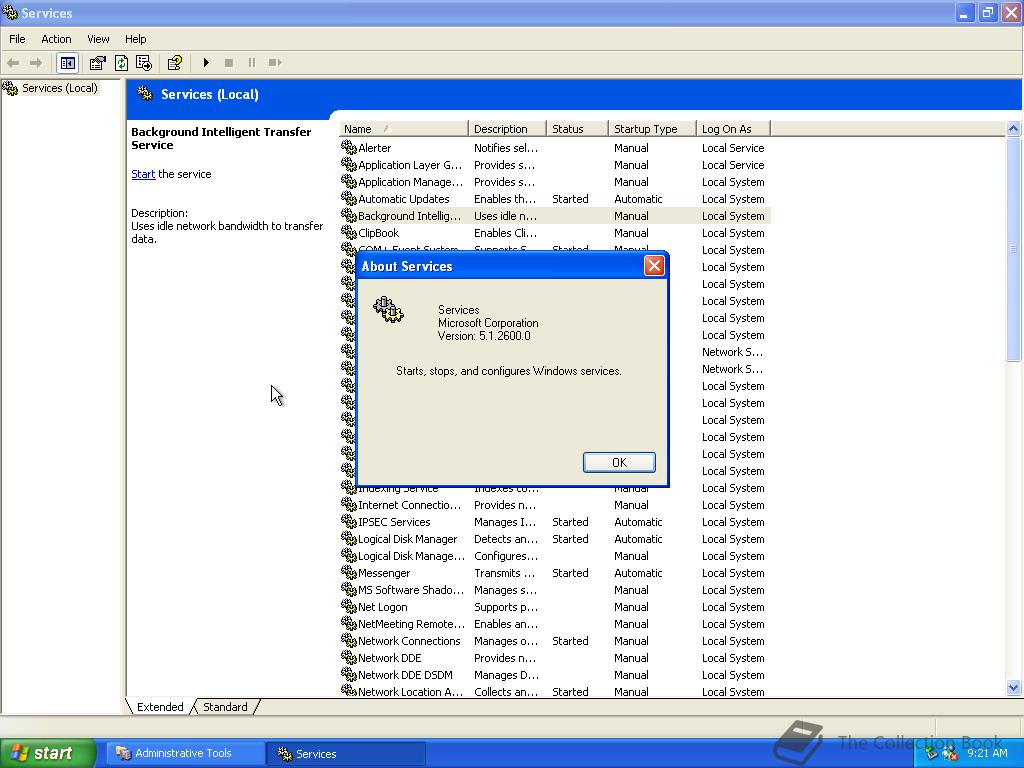Click the Automatic Updates service icon
The height and width of the screenshot is (768, 1024).
pos(349,199)
